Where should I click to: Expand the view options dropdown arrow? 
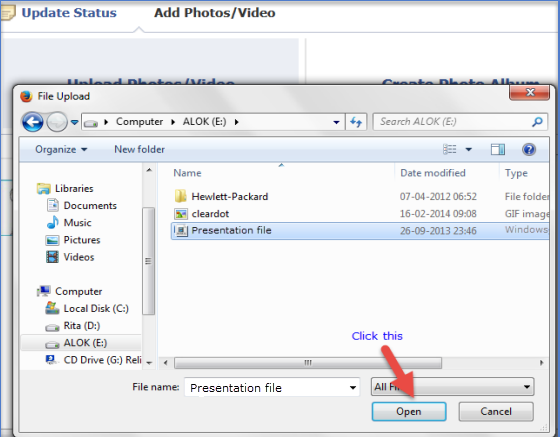[x=469, y=149]
